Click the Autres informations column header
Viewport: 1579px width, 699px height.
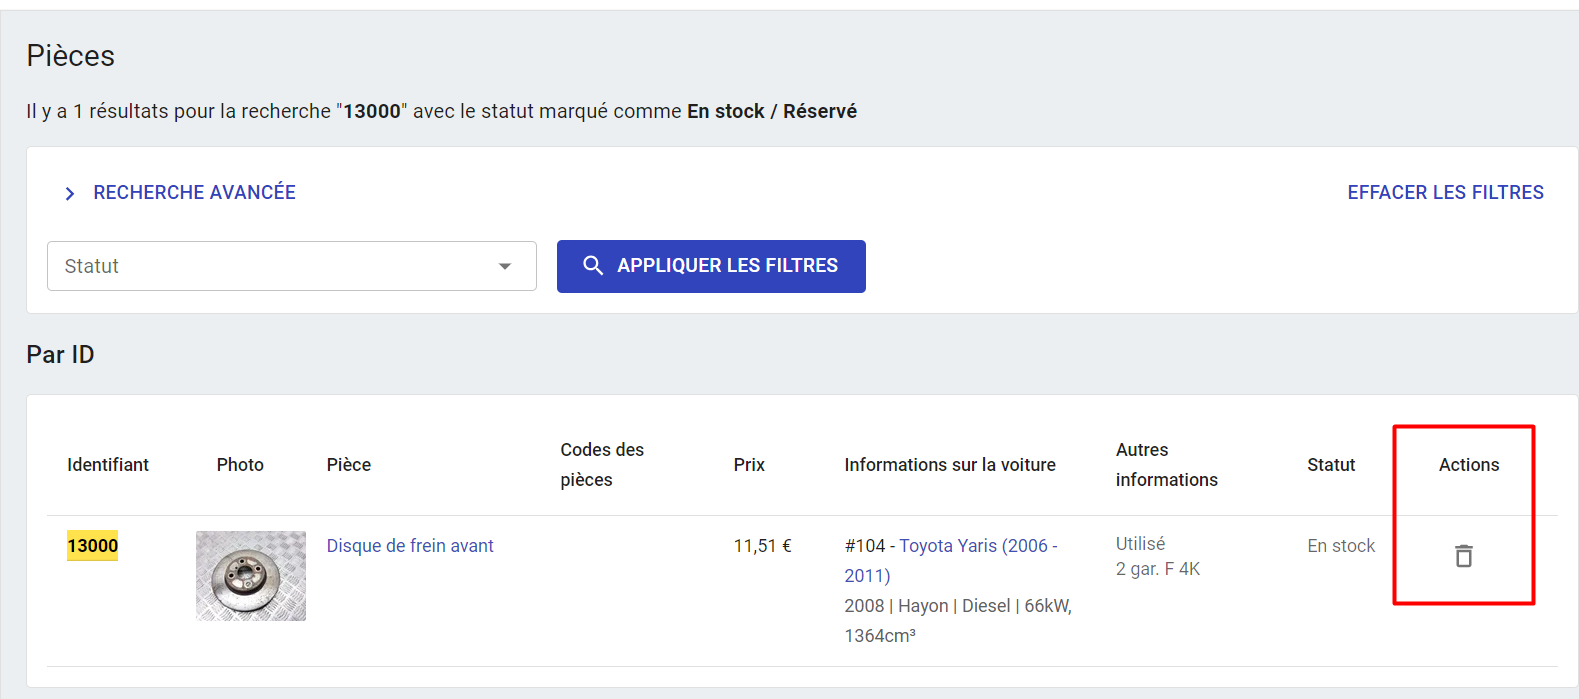1166,465
